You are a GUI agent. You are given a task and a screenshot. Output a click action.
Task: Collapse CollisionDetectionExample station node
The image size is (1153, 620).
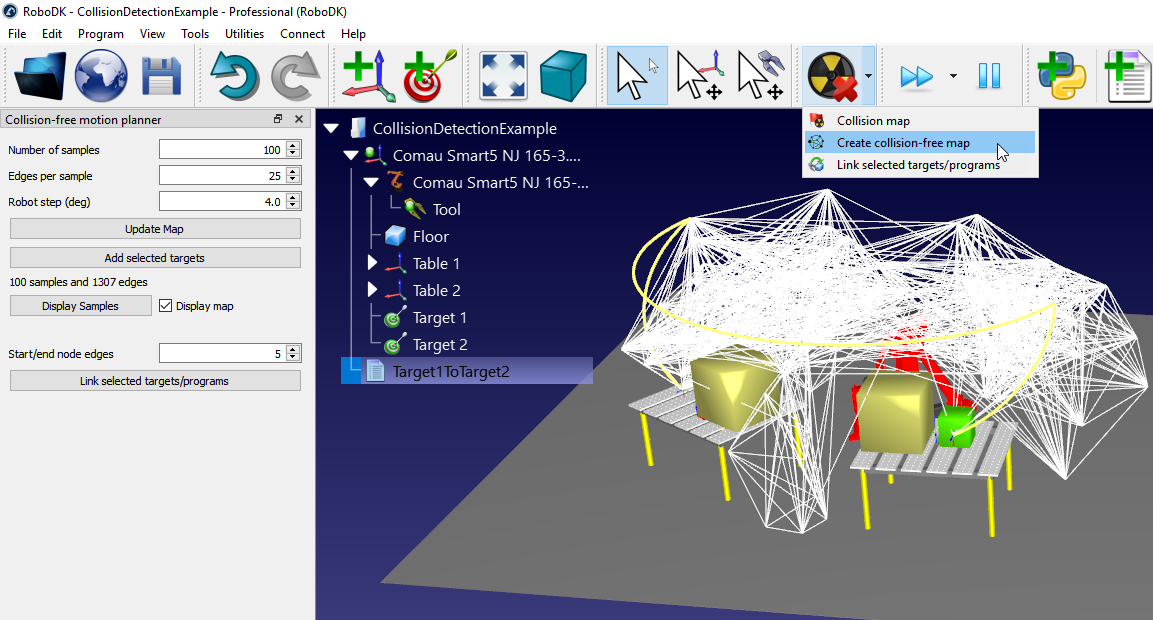332,129
